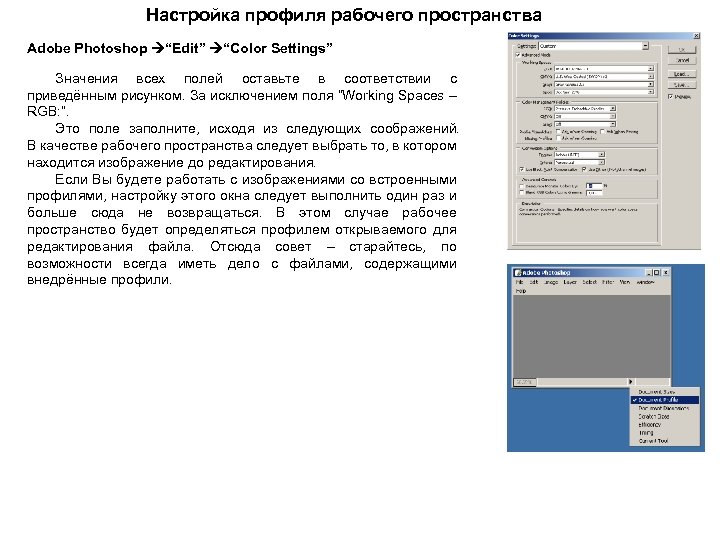Click OK in Color Settings dialog
720x540 pixels.
(x=682, y=50)
